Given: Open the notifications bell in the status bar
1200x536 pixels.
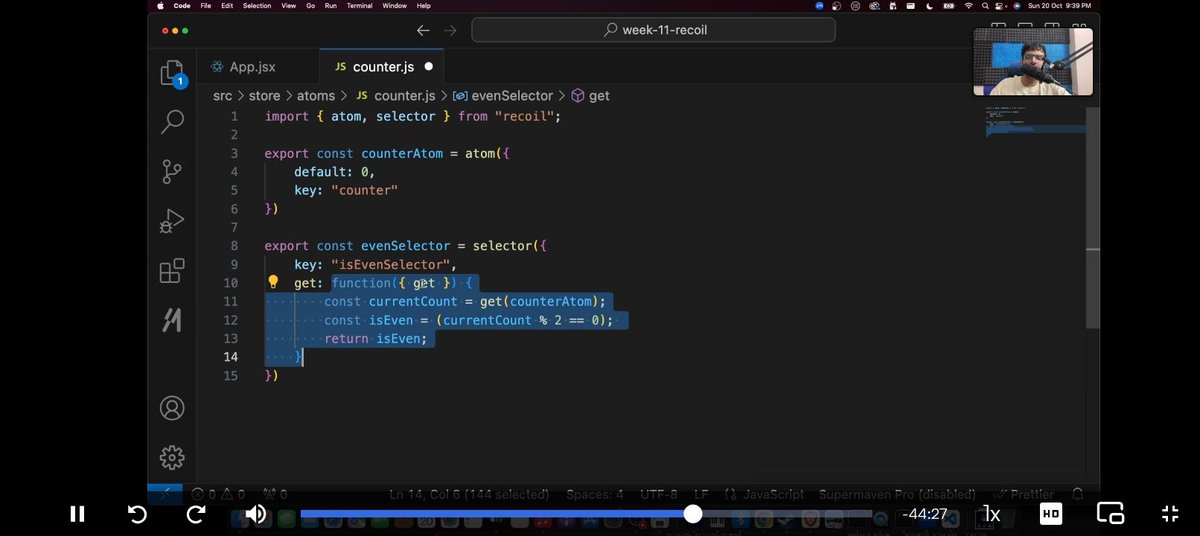Looking at the screenshot, I should pyautogui.click(x=1077, y=494).
